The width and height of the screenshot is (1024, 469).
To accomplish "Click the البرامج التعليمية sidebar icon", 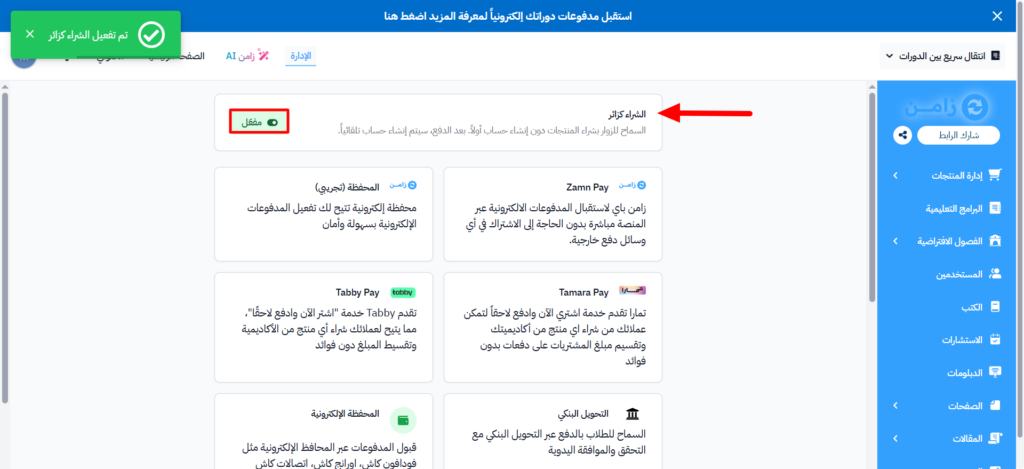I will [x=994, y=208].
